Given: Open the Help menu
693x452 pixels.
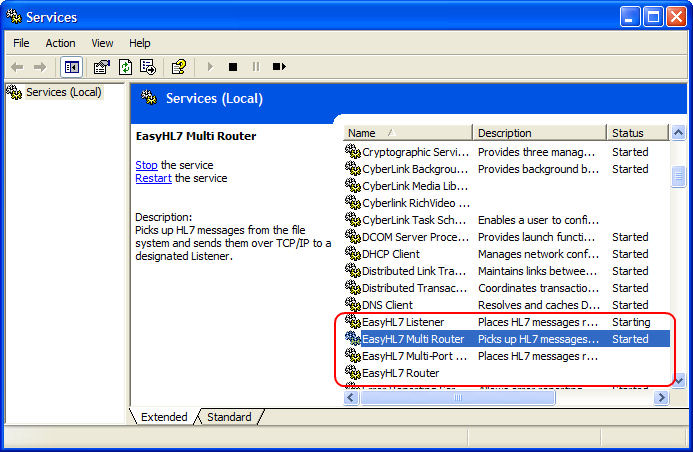Looking at the screenshot, I should [x=140, y=43].
